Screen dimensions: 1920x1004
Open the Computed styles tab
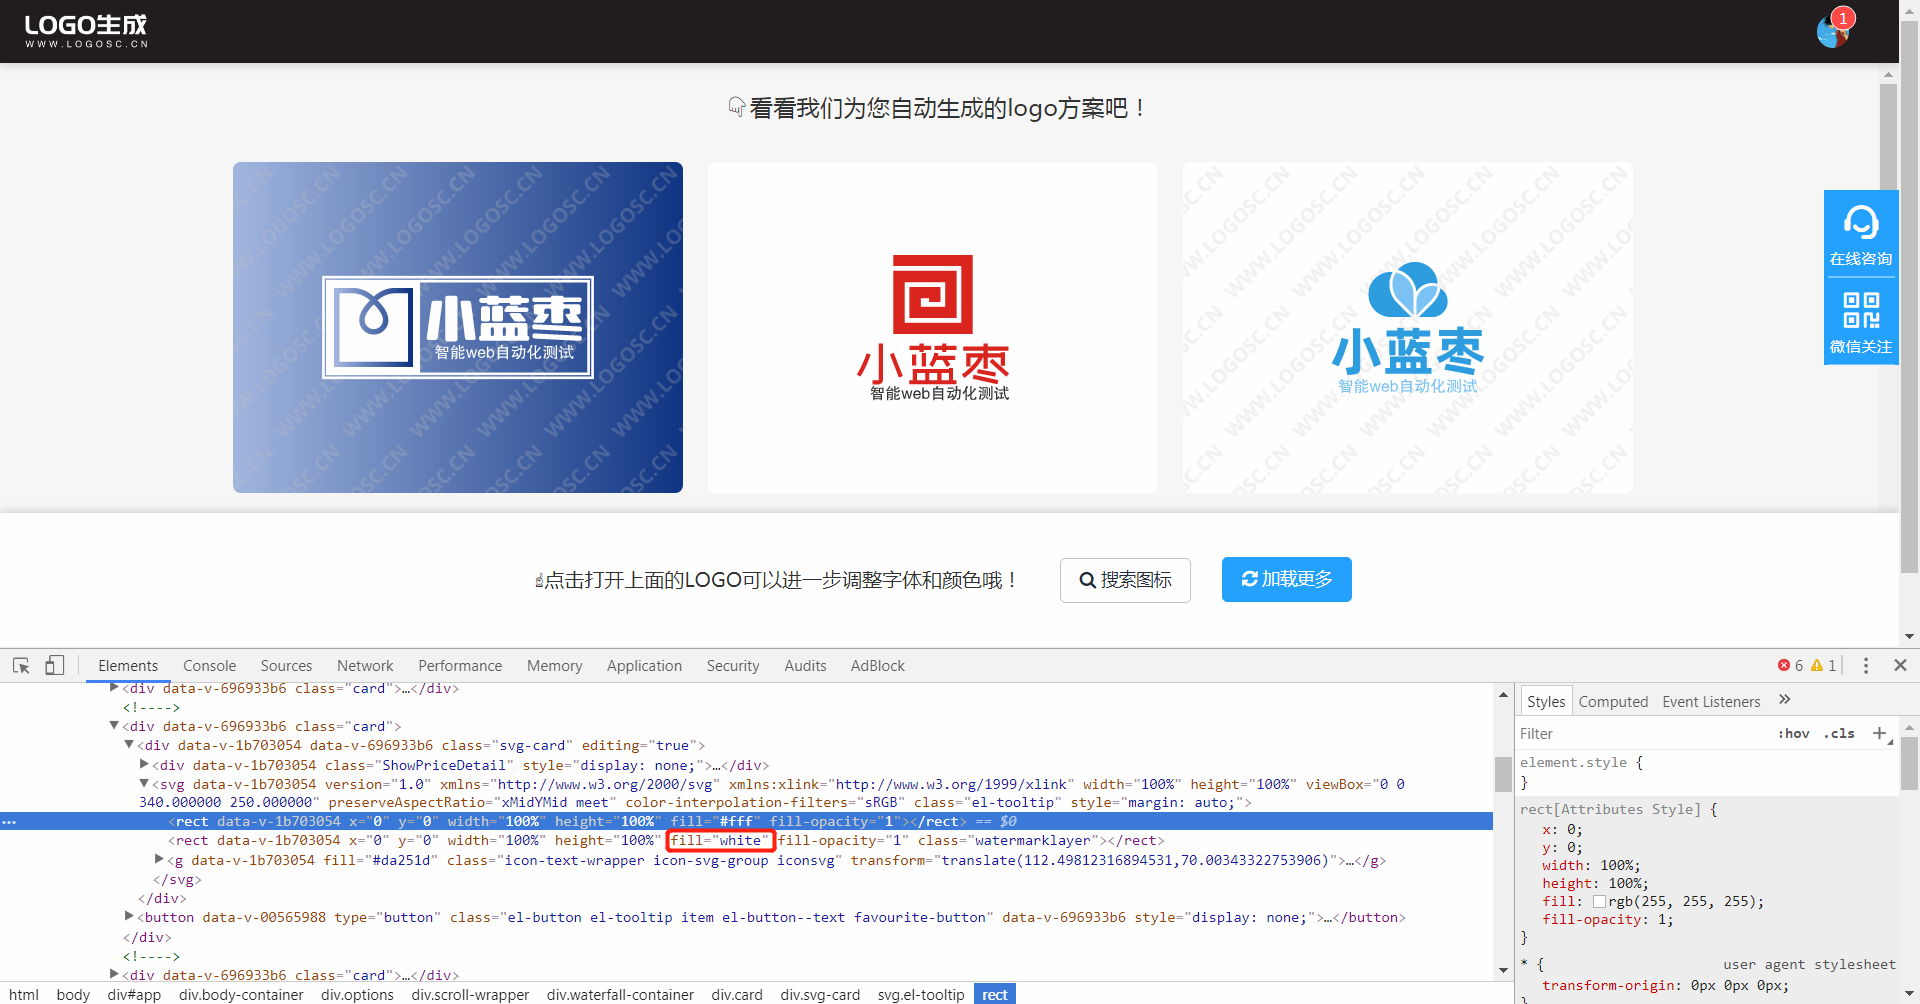1612,701
